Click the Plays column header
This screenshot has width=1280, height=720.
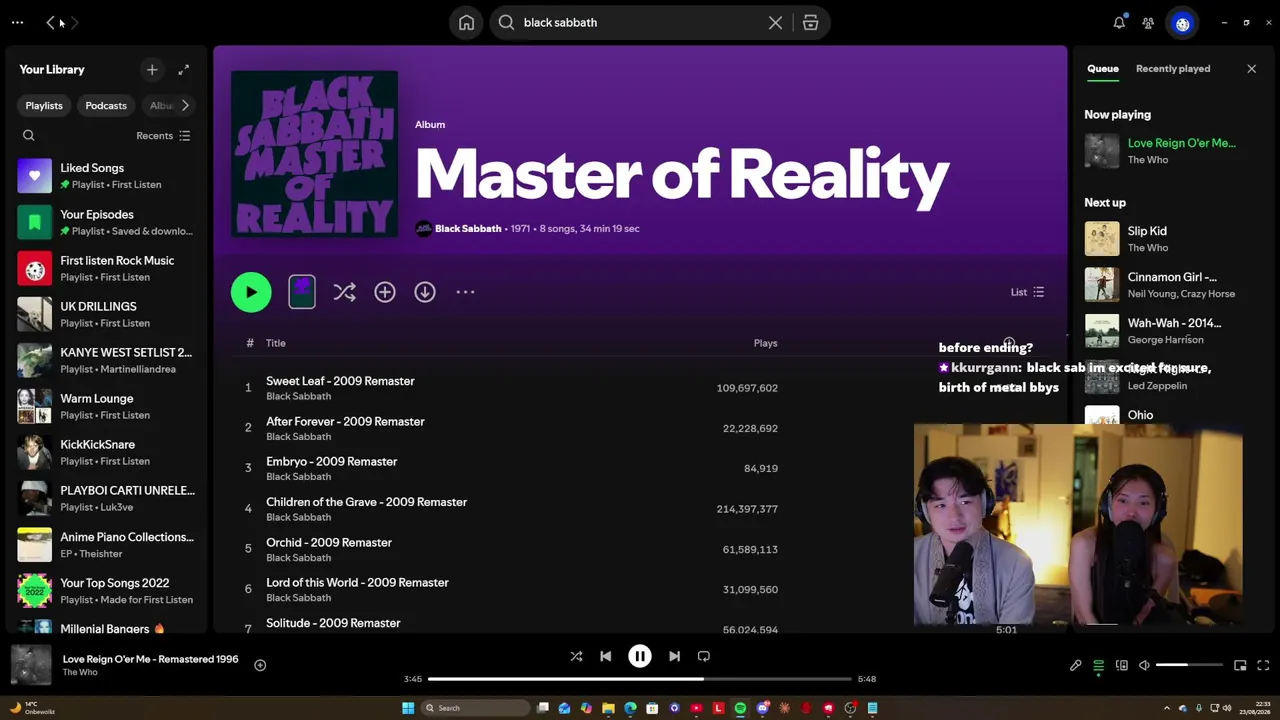click(765, 343)
